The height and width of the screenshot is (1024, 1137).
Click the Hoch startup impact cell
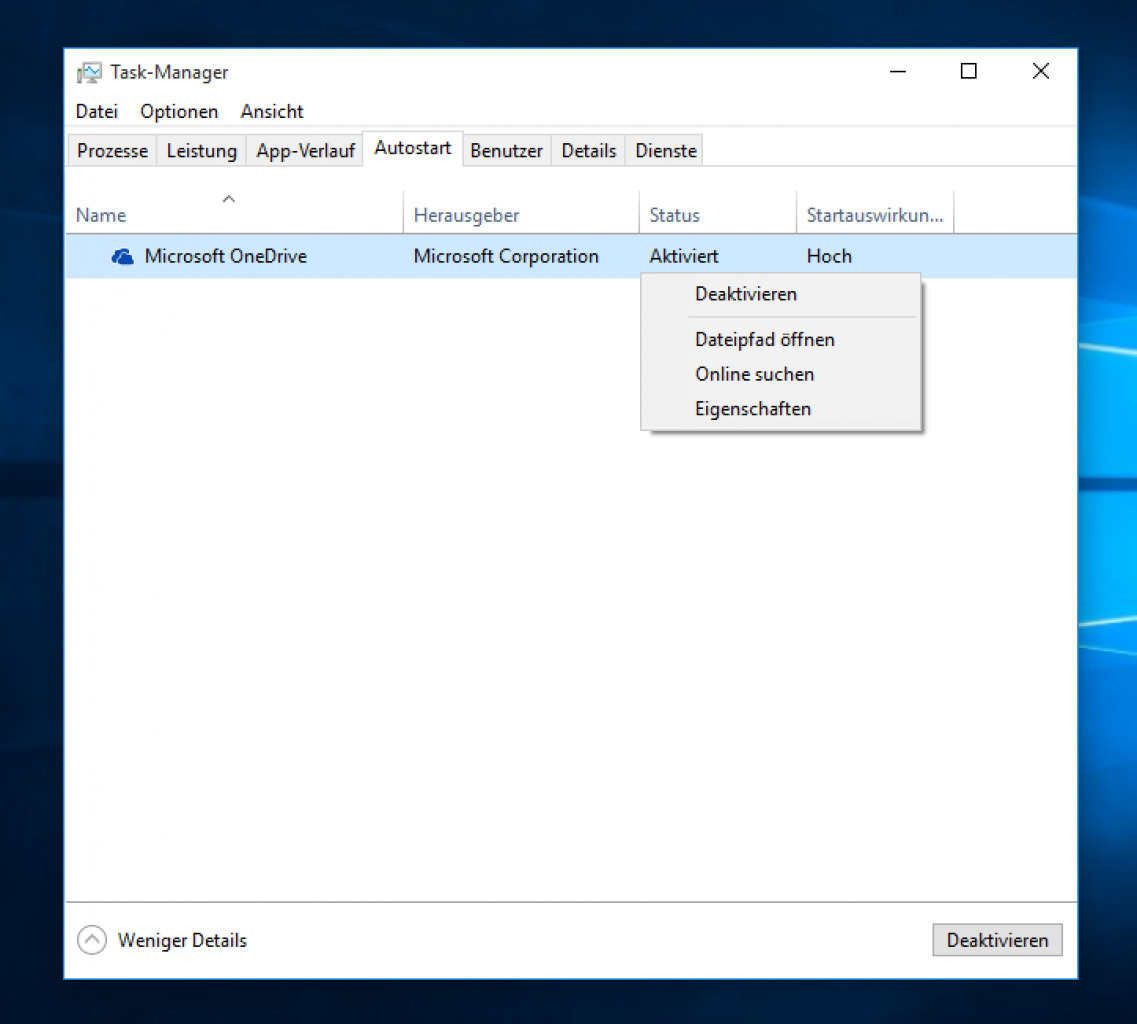coord(829,256)
